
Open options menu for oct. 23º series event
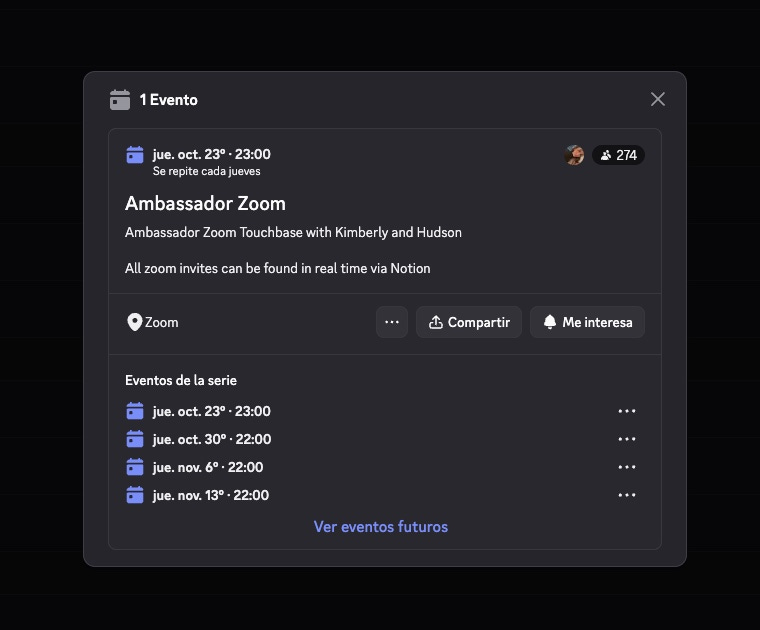627,411
